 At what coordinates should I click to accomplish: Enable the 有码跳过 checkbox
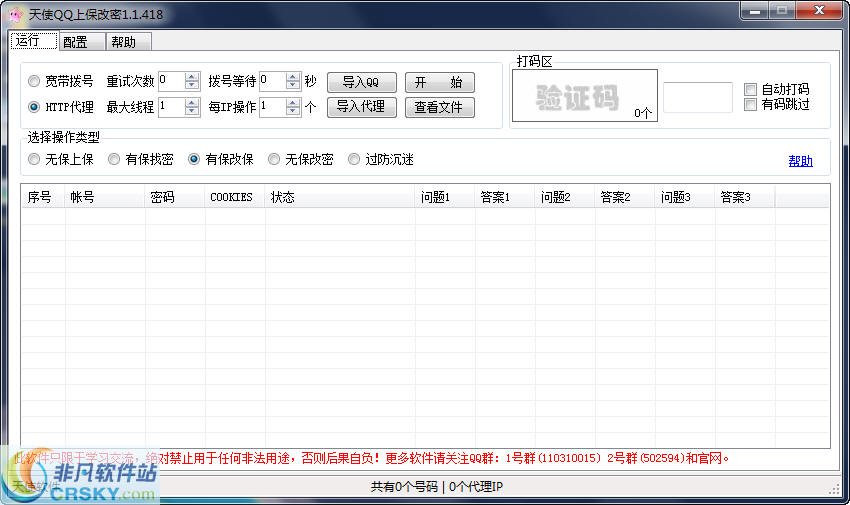(777, 104)
